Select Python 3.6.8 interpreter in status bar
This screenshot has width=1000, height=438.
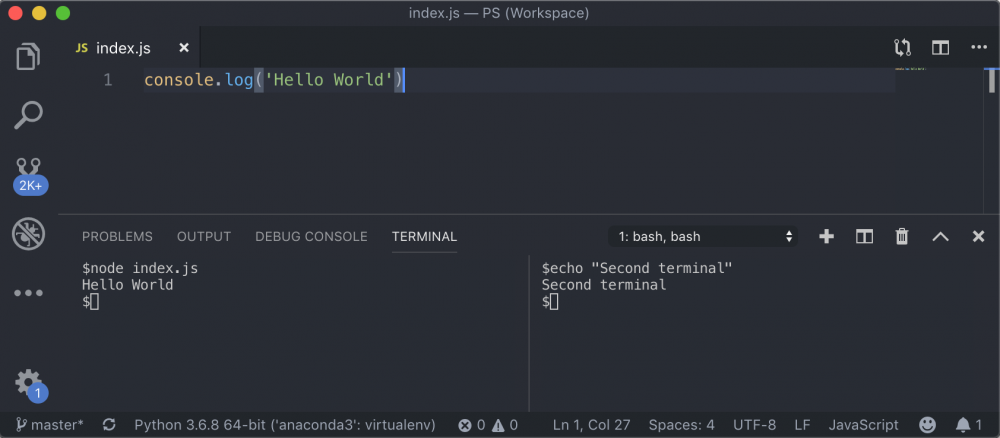285,425
